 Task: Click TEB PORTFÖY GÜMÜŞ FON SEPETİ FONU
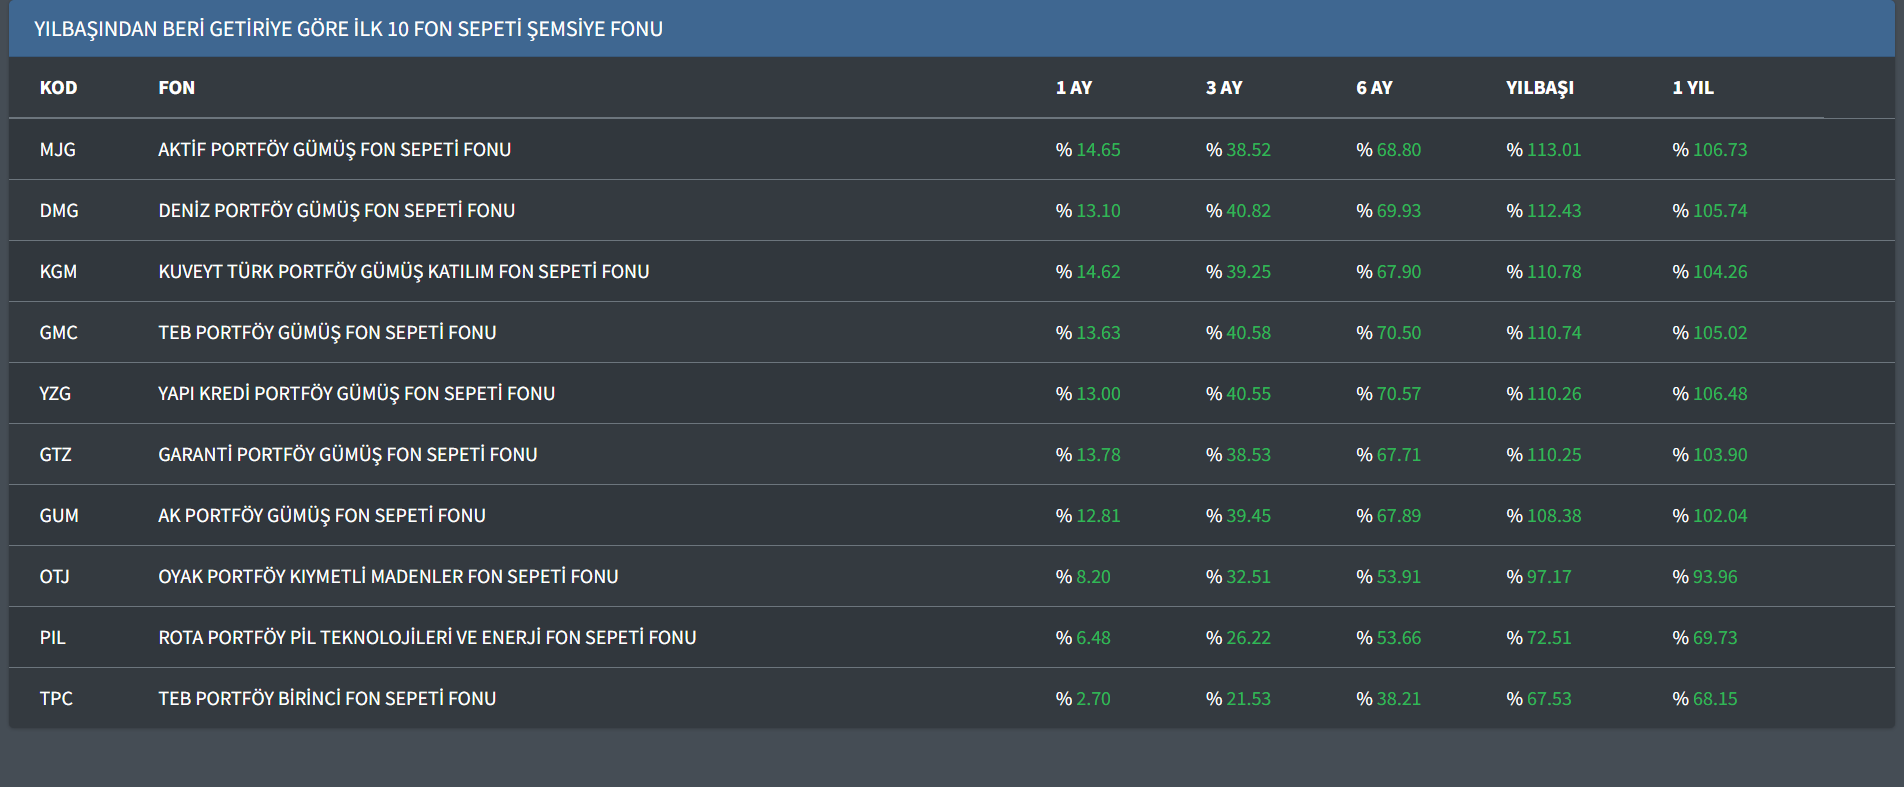(x=327, y=333)
